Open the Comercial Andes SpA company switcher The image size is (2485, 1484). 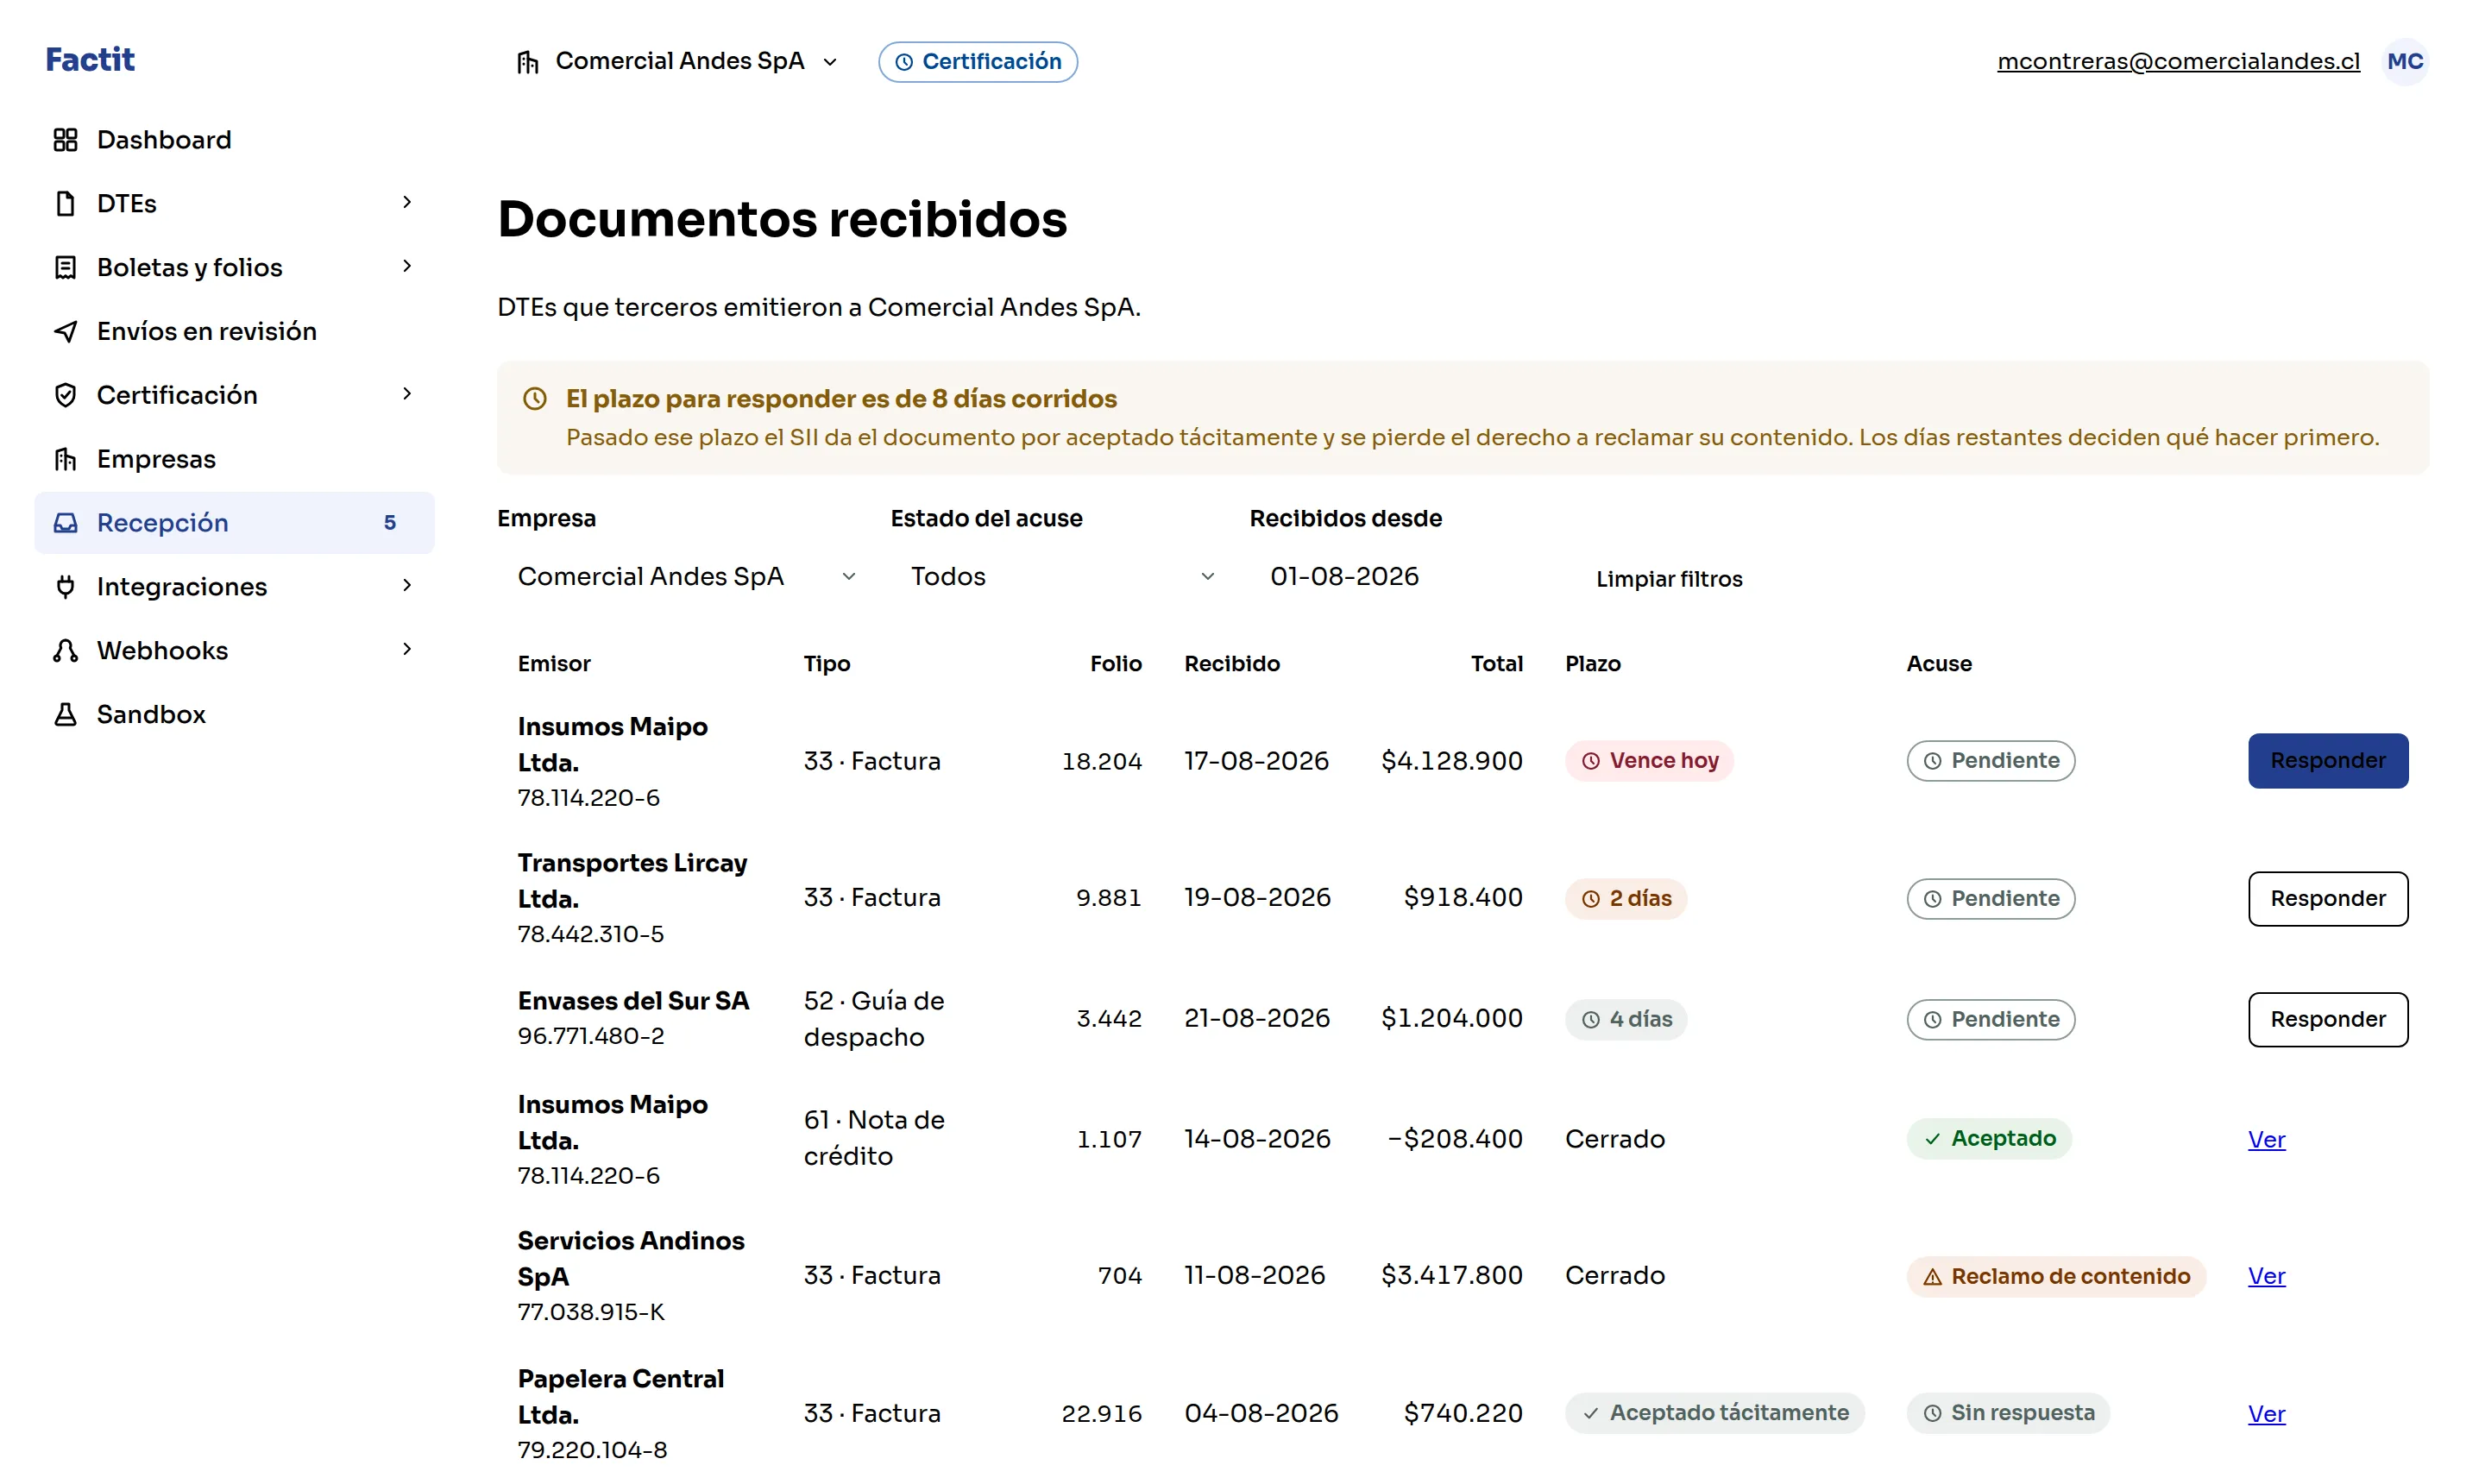tap(677, 62)
